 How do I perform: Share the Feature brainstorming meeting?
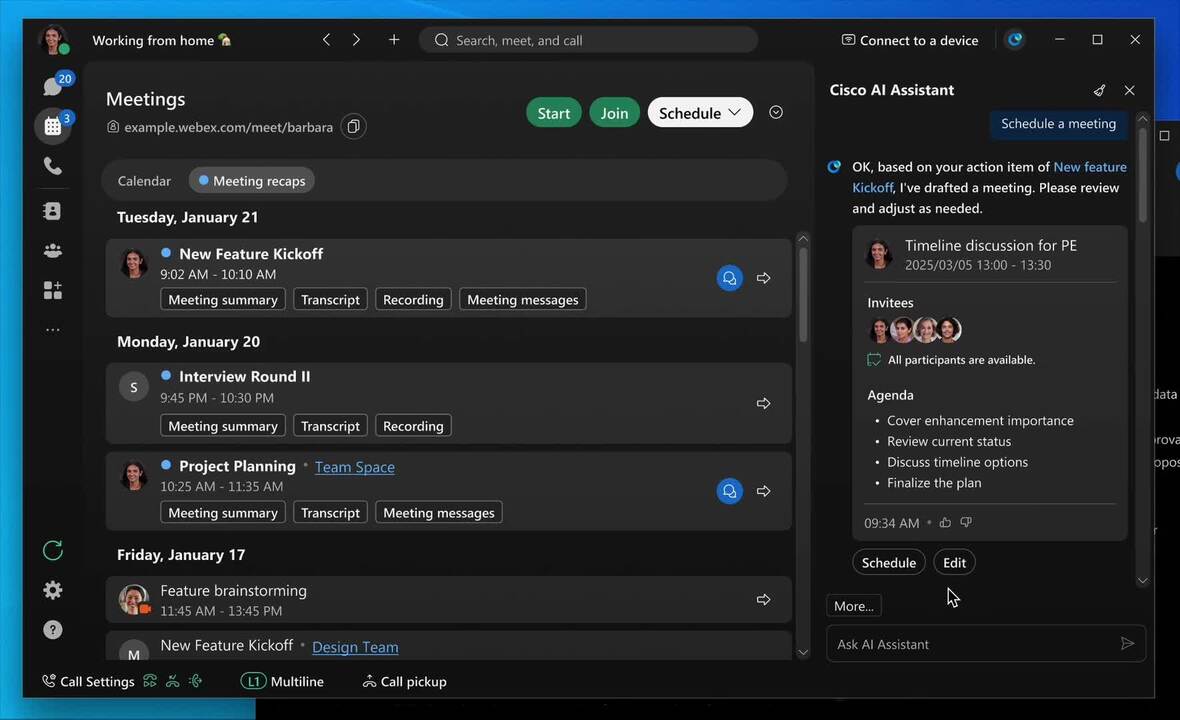click(x=763, y=600)
